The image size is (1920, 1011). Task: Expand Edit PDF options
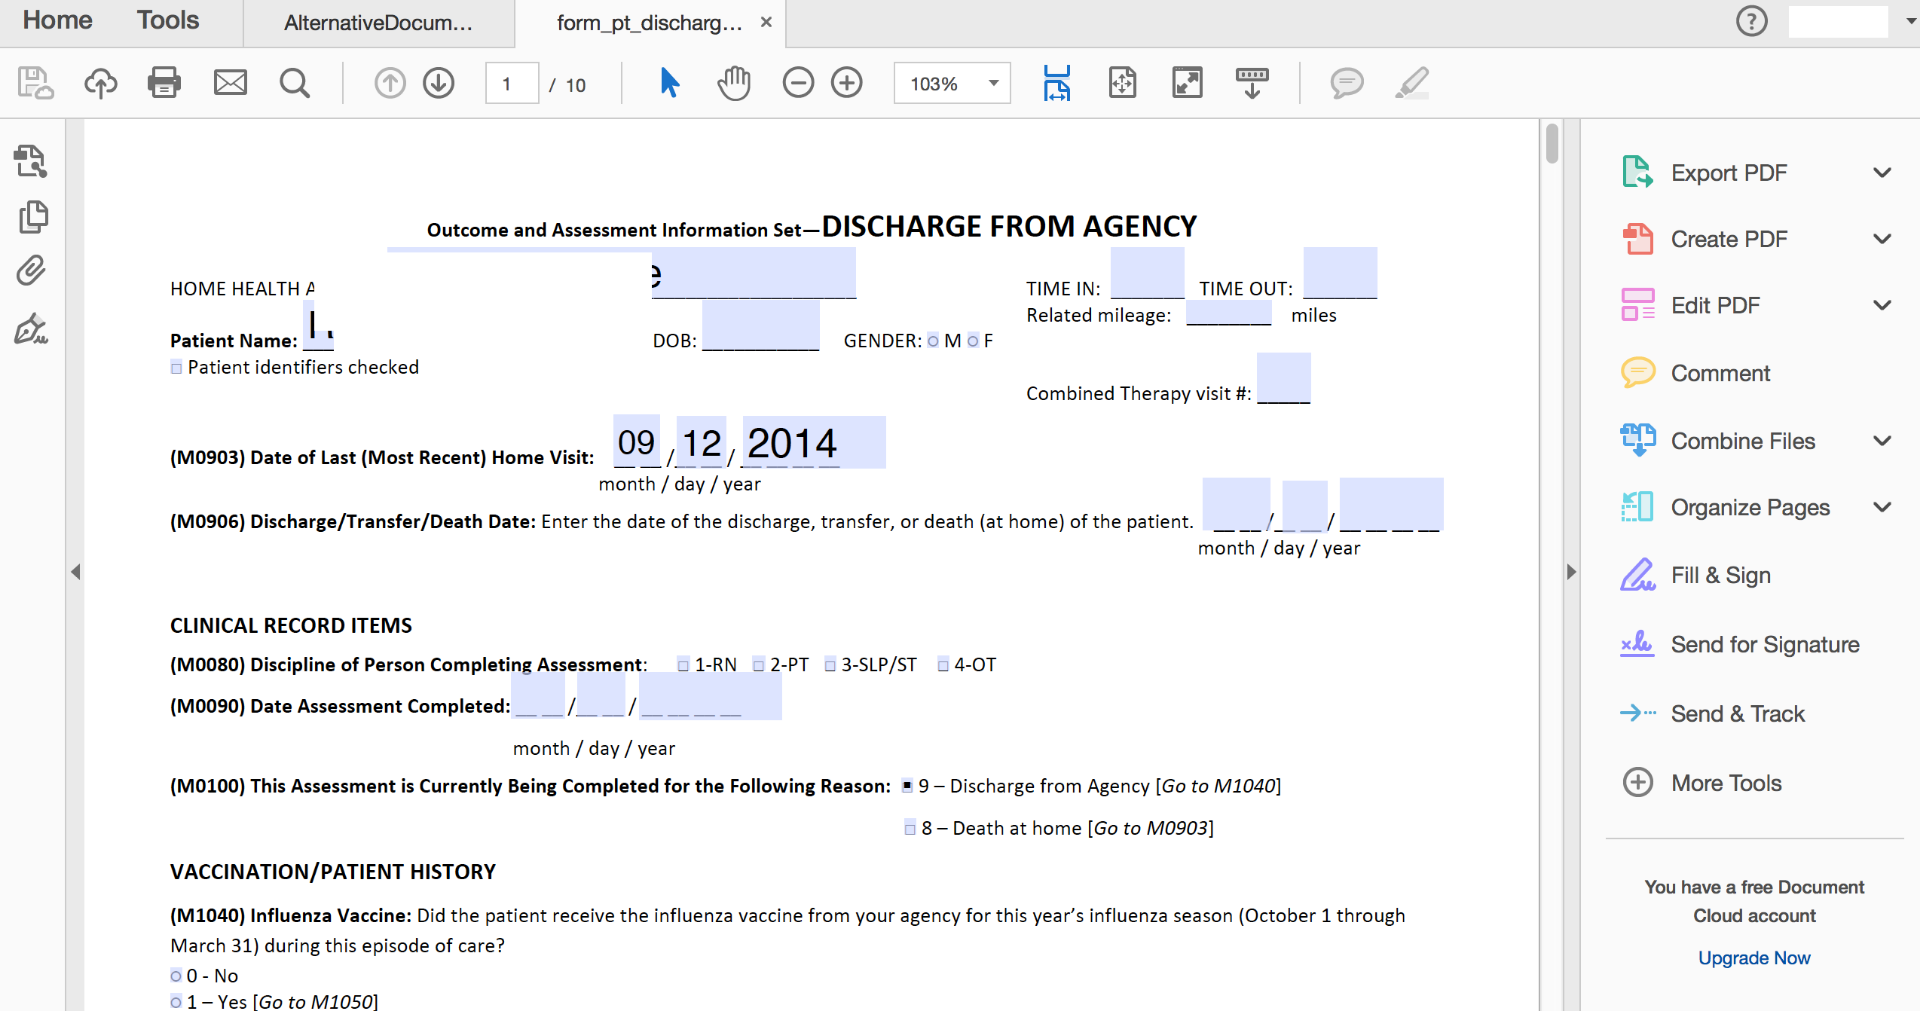(x=1882, y=305)
